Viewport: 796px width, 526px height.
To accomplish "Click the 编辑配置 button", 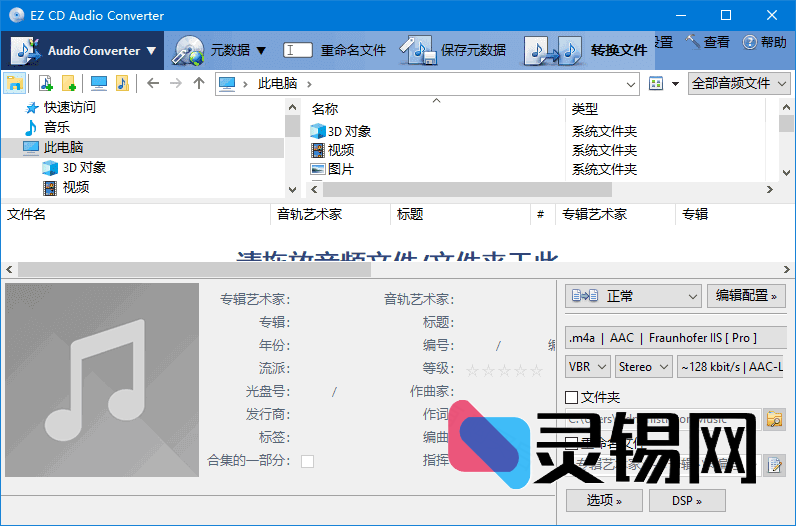I will pyautogui.click(x=746, y=296).
